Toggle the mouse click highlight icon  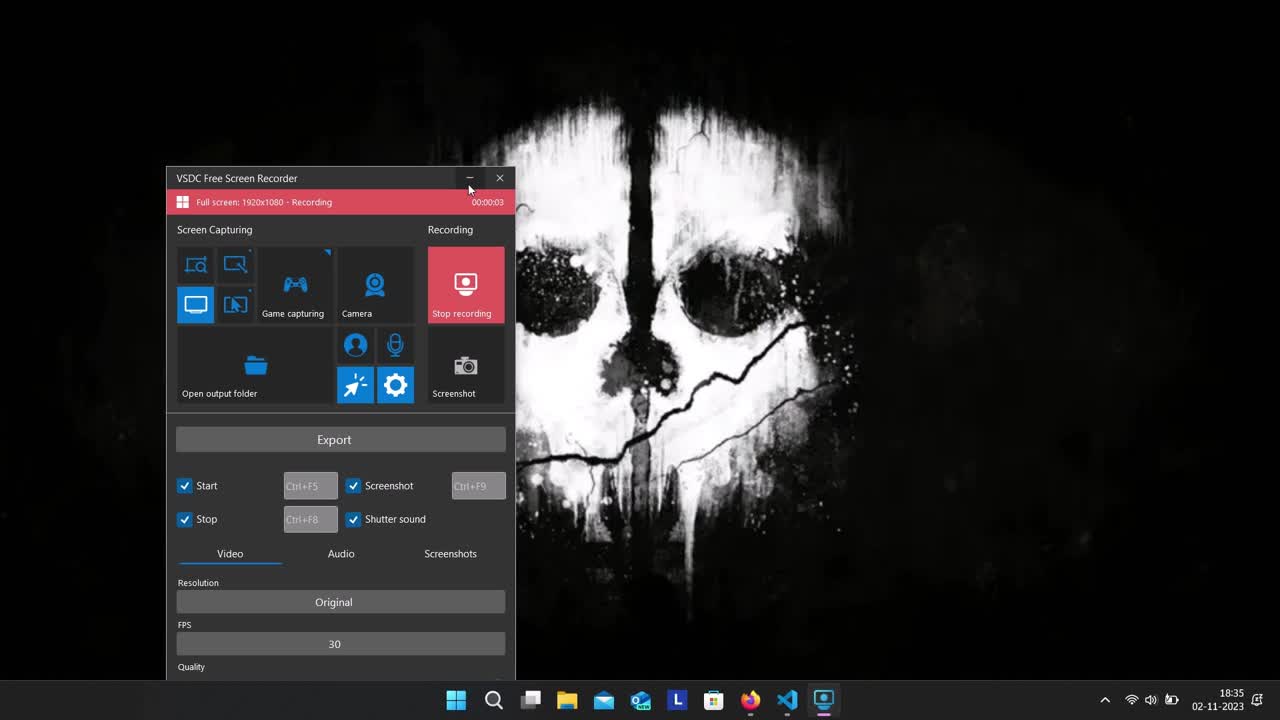coord(355,385)
